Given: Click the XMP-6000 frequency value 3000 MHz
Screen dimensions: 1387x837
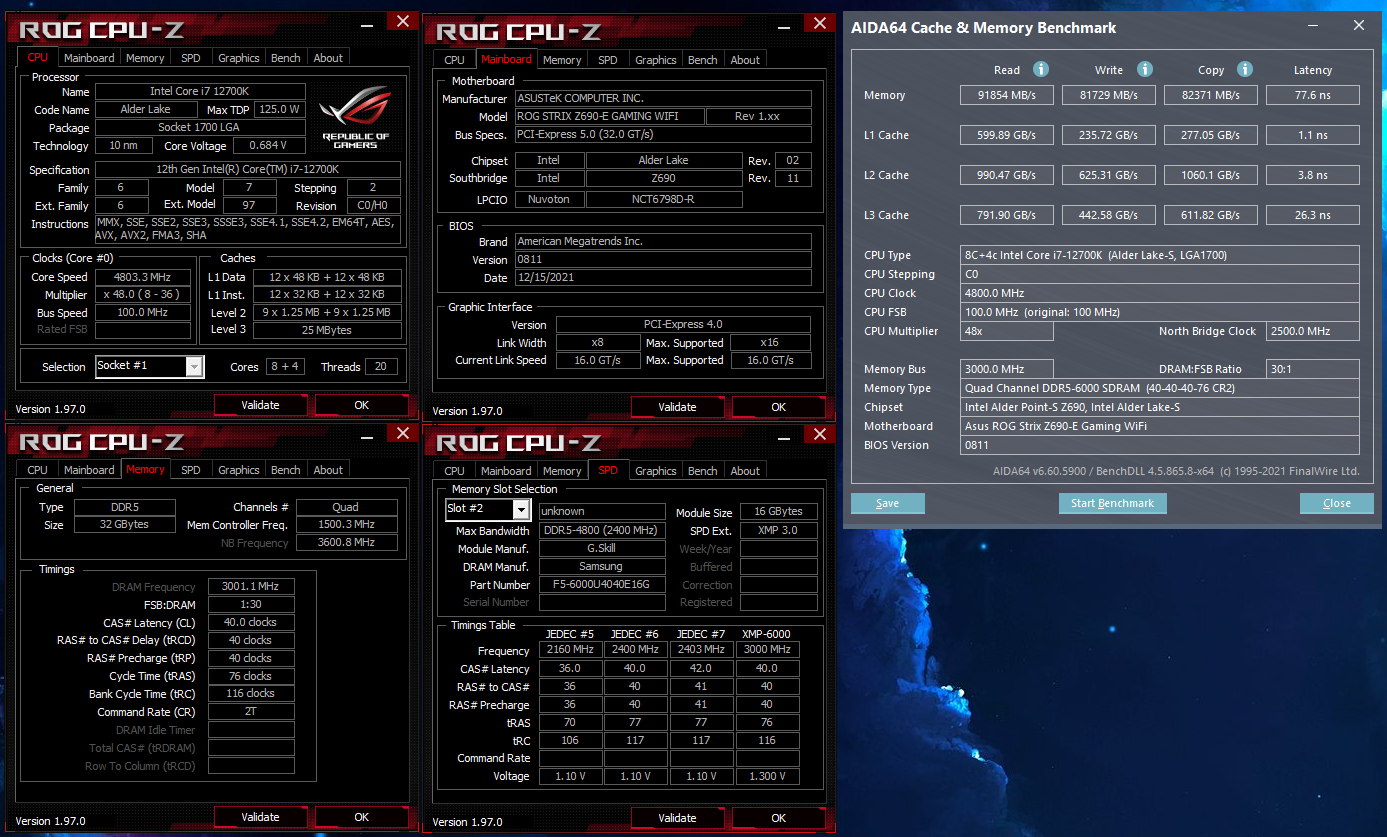Looking at the screenshot, I should [769, 649].
